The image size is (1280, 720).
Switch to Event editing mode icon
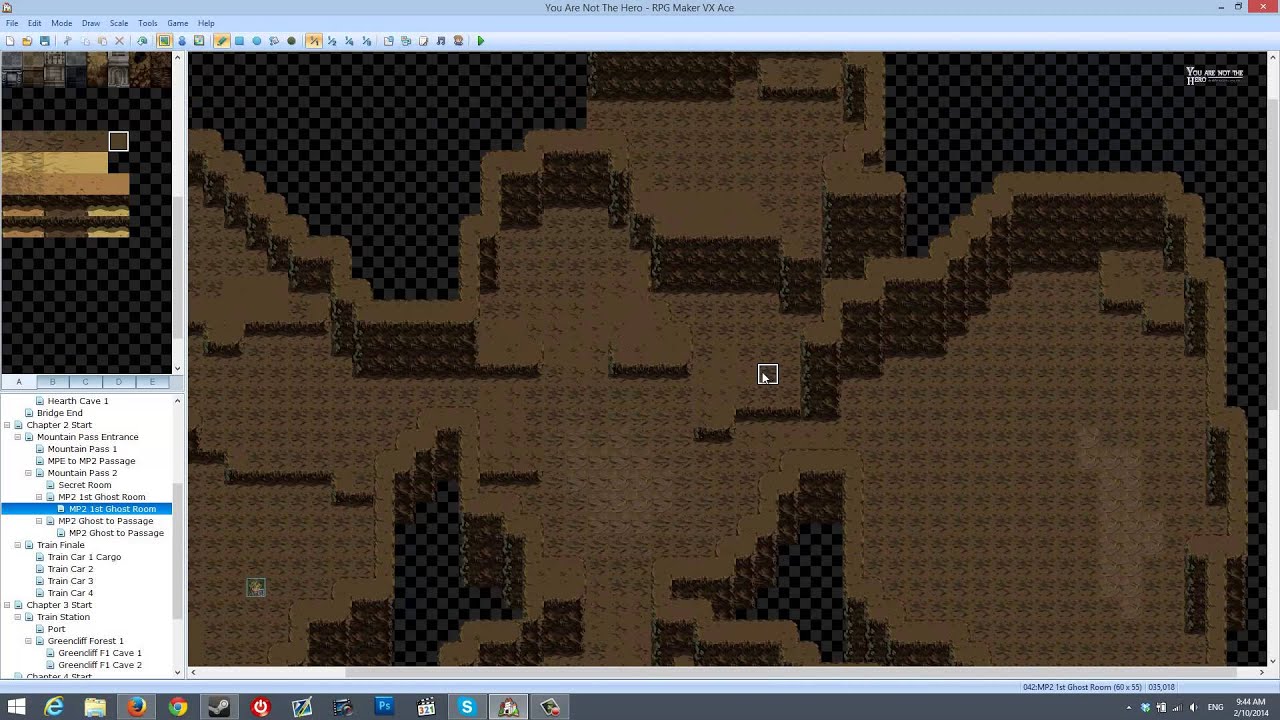(x=182, y=41)
